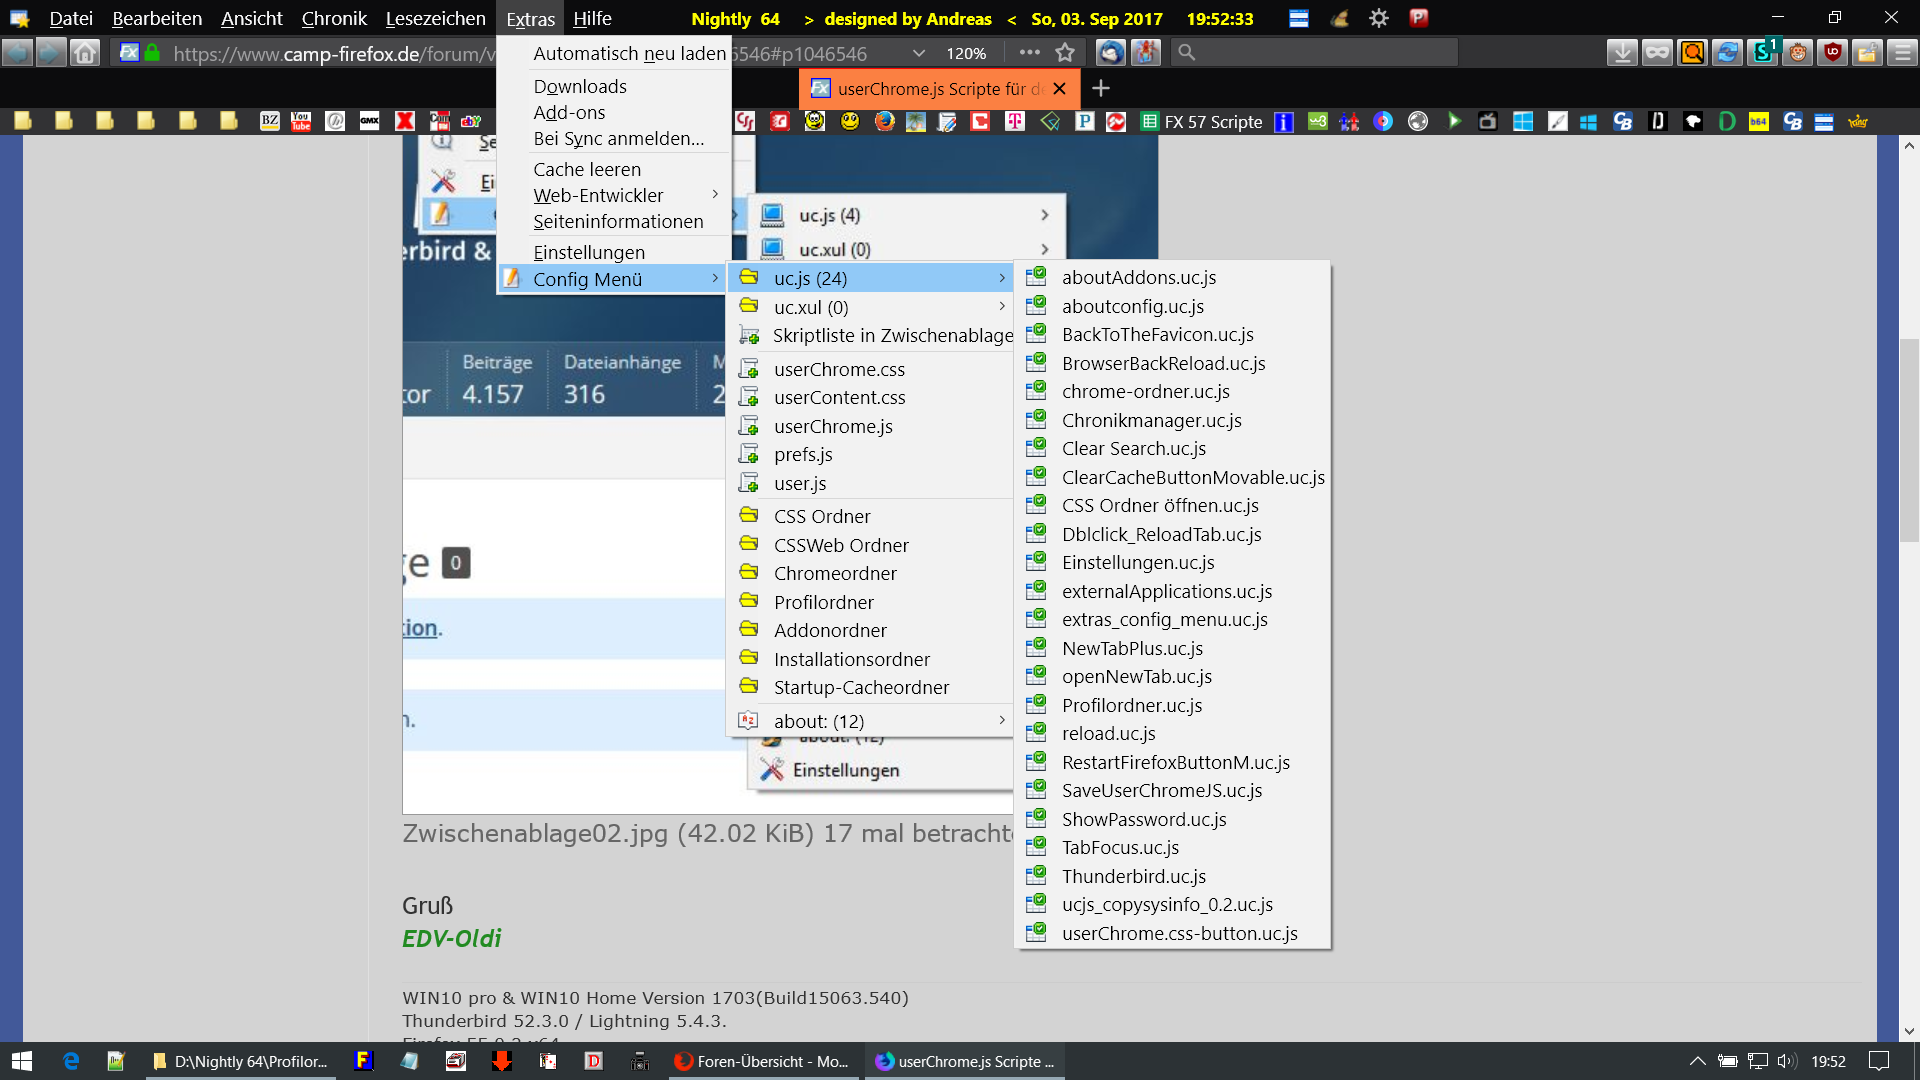Open the Edge browser from taskbar

point(71,1061)
